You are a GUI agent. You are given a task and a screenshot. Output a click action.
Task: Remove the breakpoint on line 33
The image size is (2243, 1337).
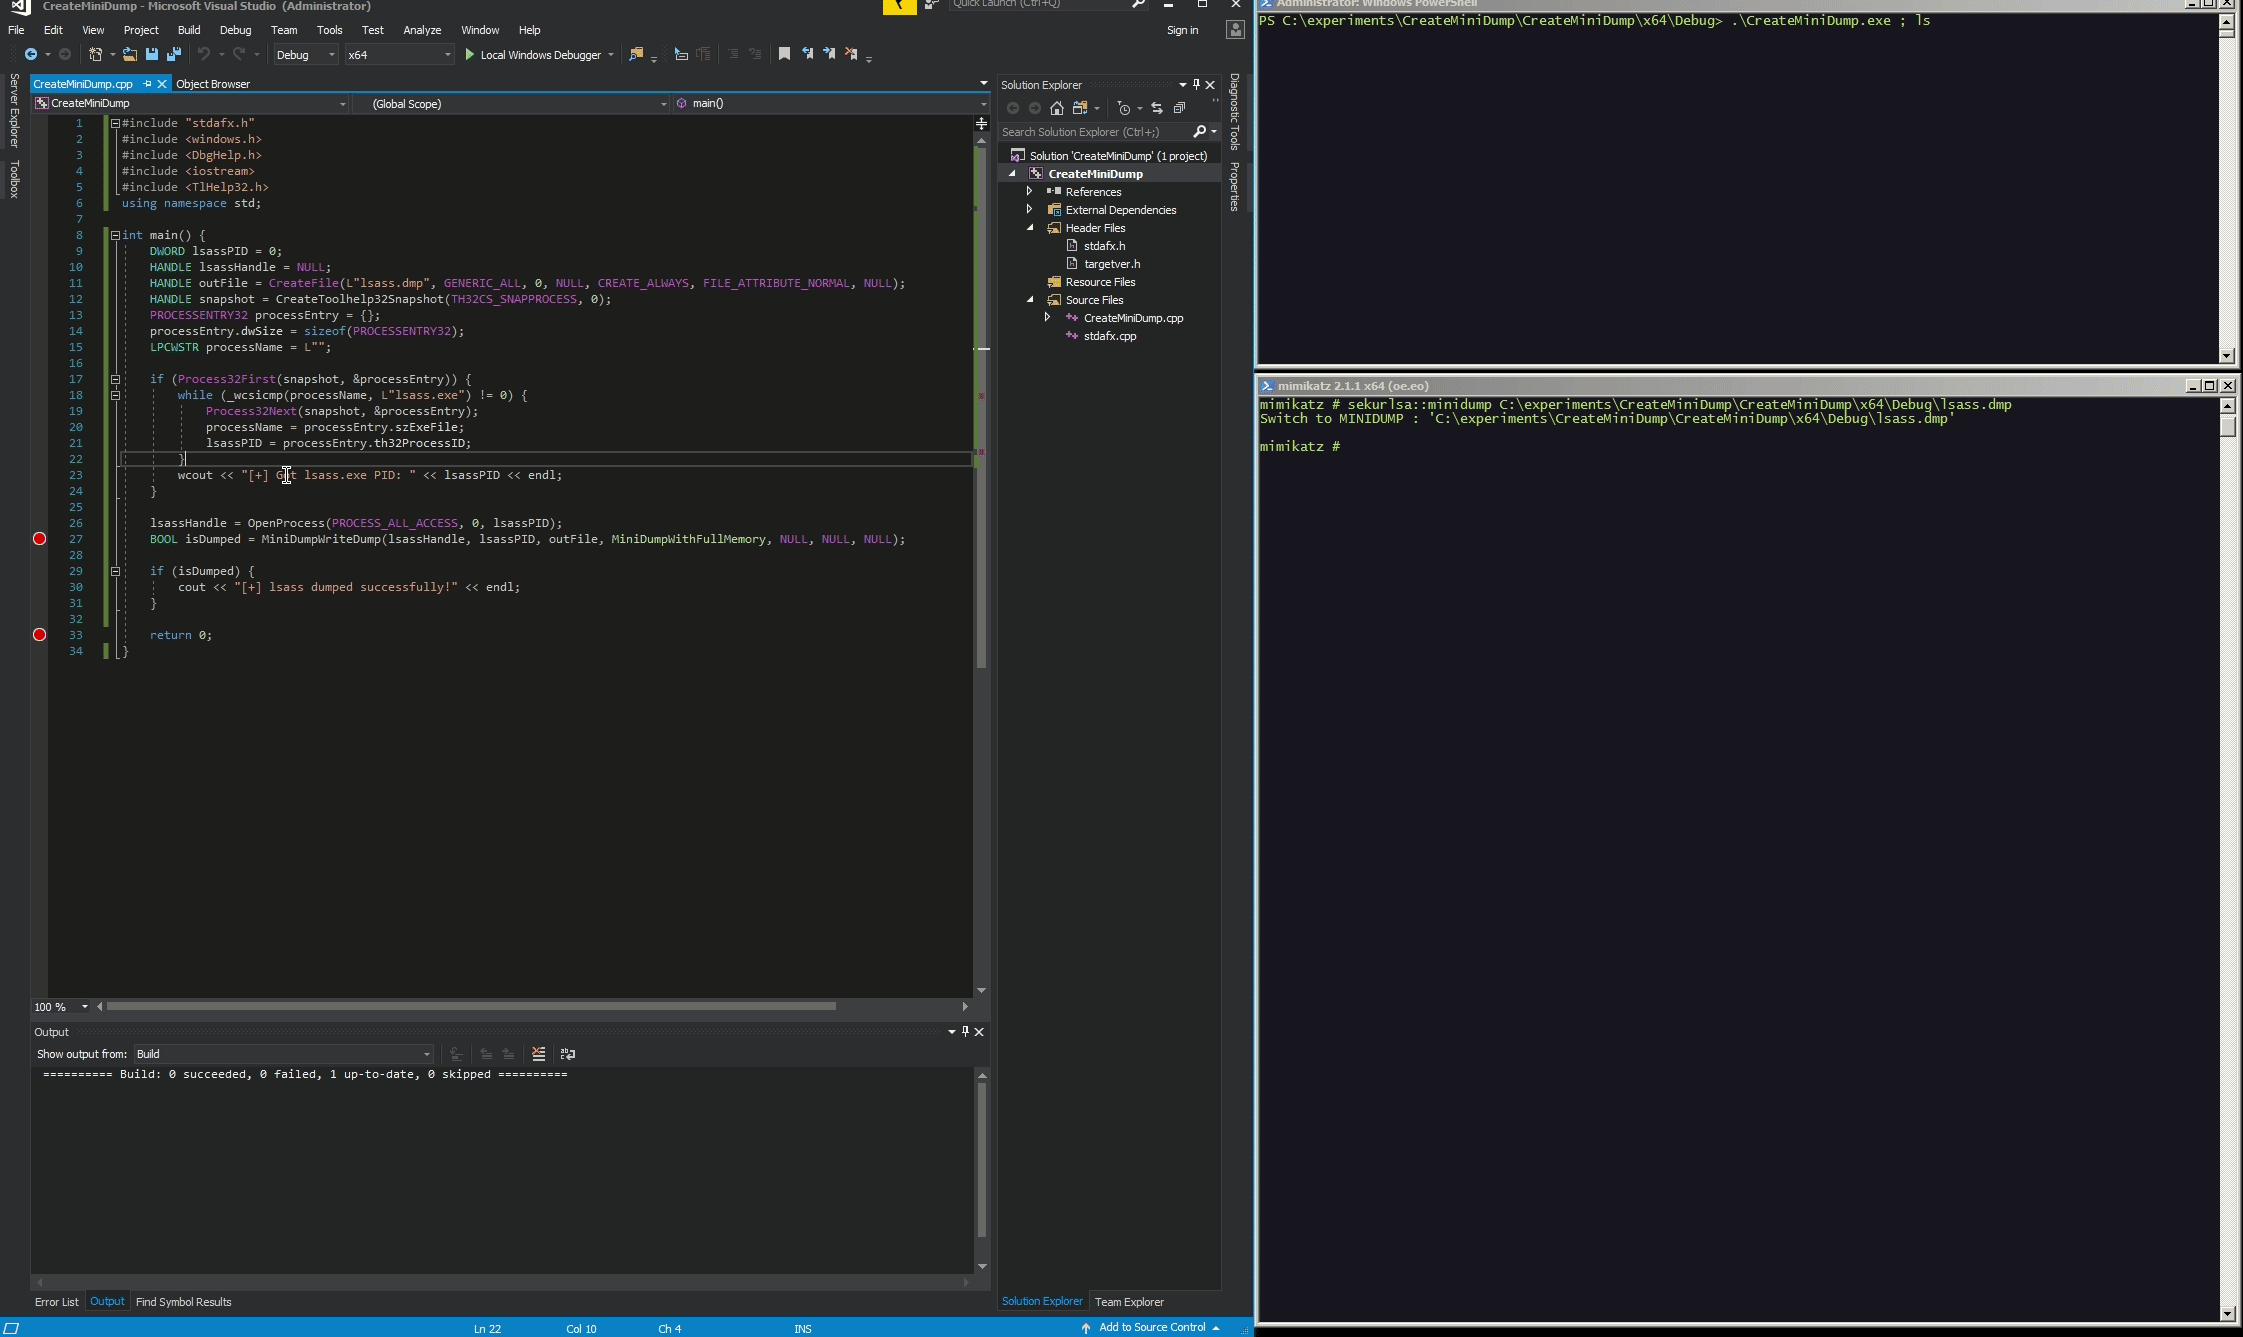pyautogui.click(x=40, y=635)
